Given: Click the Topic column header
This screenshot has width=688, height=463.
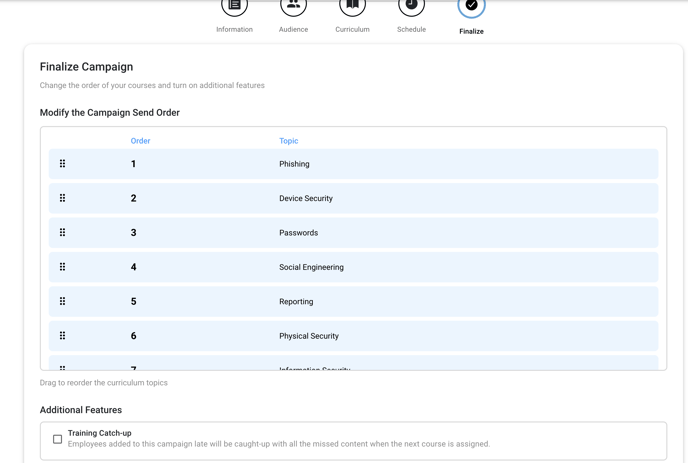Looking at the screenshot, I should tap(288, 141).
